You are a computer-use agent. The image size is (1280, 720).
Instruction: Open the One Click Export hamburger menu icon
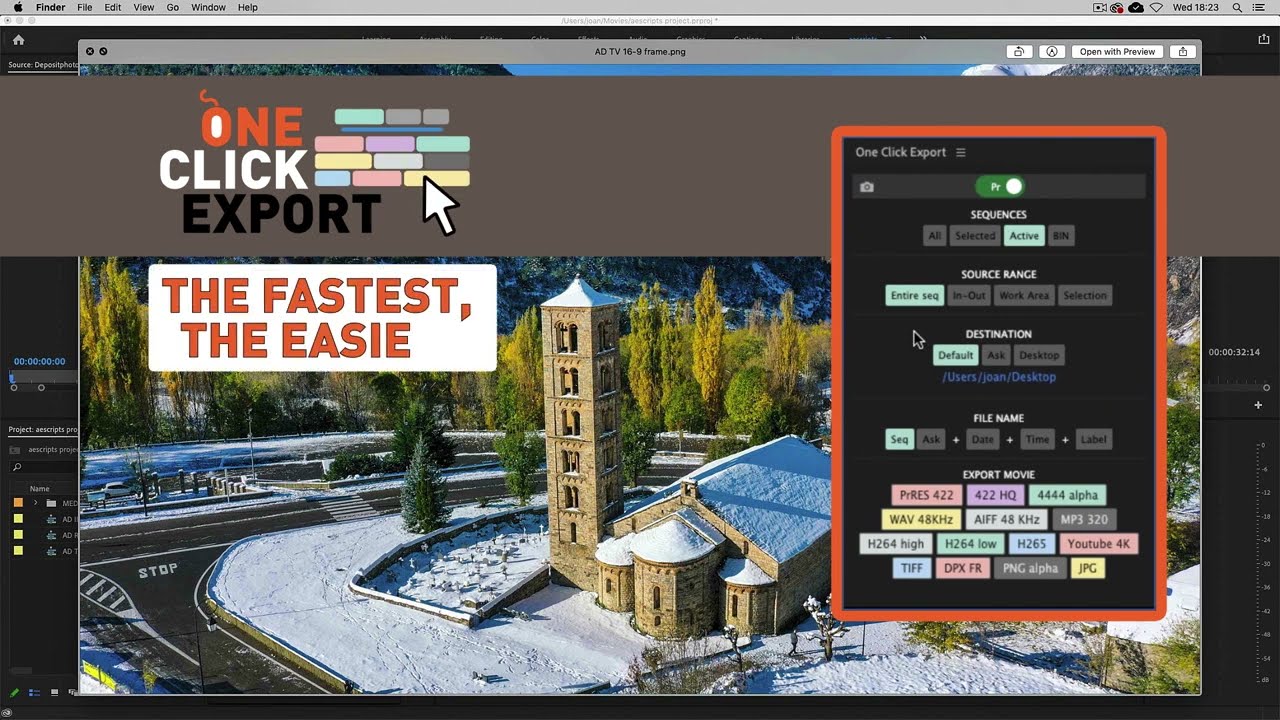point(961,152)
